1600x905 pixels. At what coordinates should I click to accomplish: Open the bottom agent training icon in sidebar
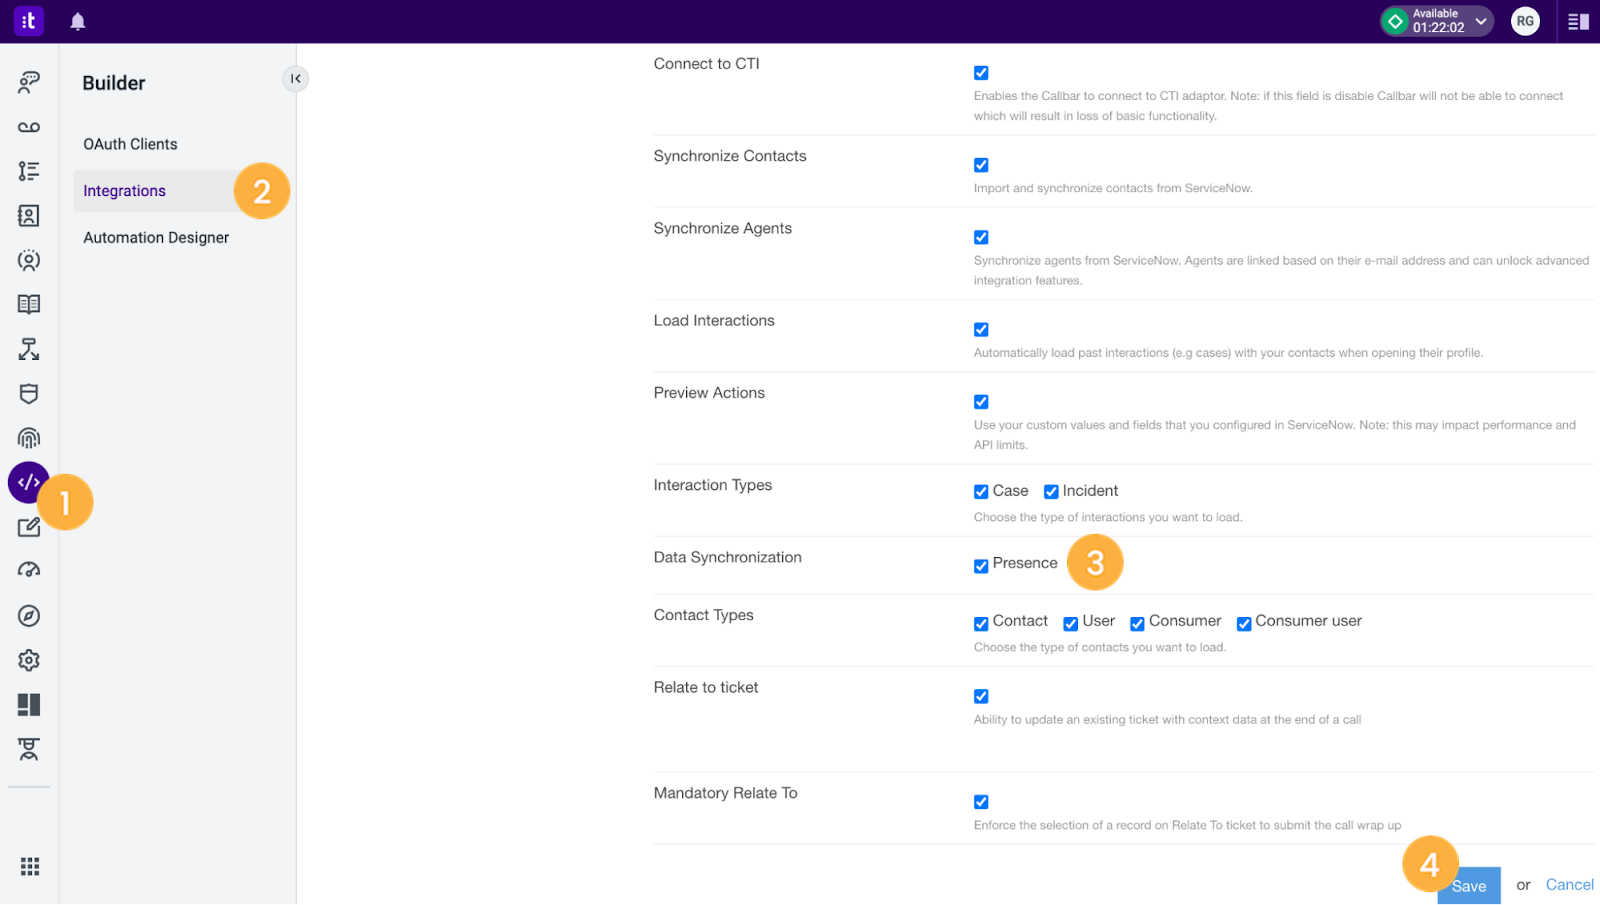[x=29, y=749]
